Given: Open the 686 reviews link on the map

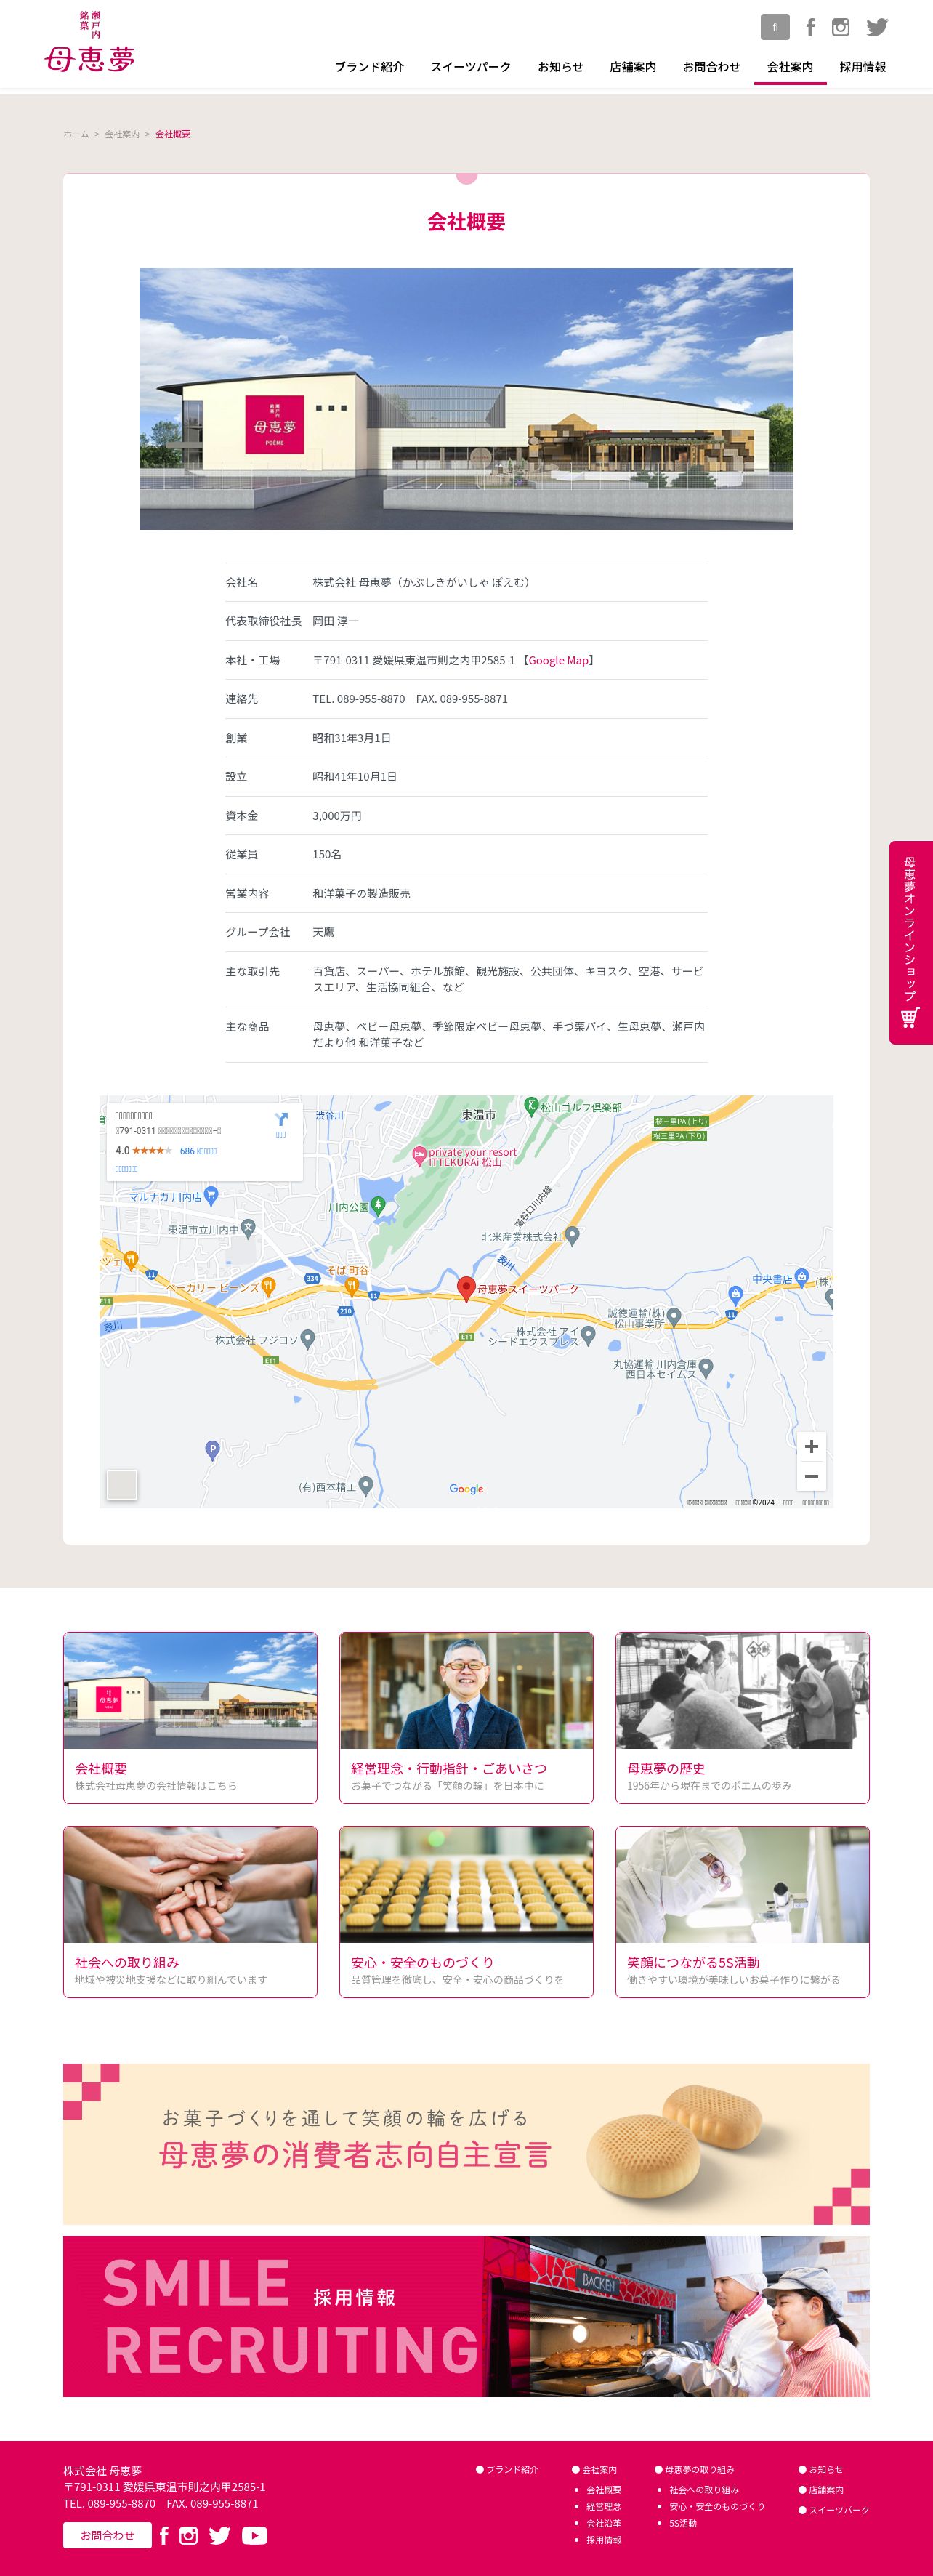Looking at the screenshot, I should 198,1151.
